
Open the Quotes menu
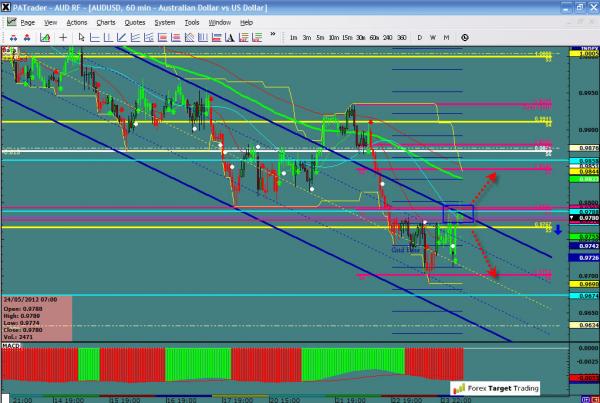[135, 22]
